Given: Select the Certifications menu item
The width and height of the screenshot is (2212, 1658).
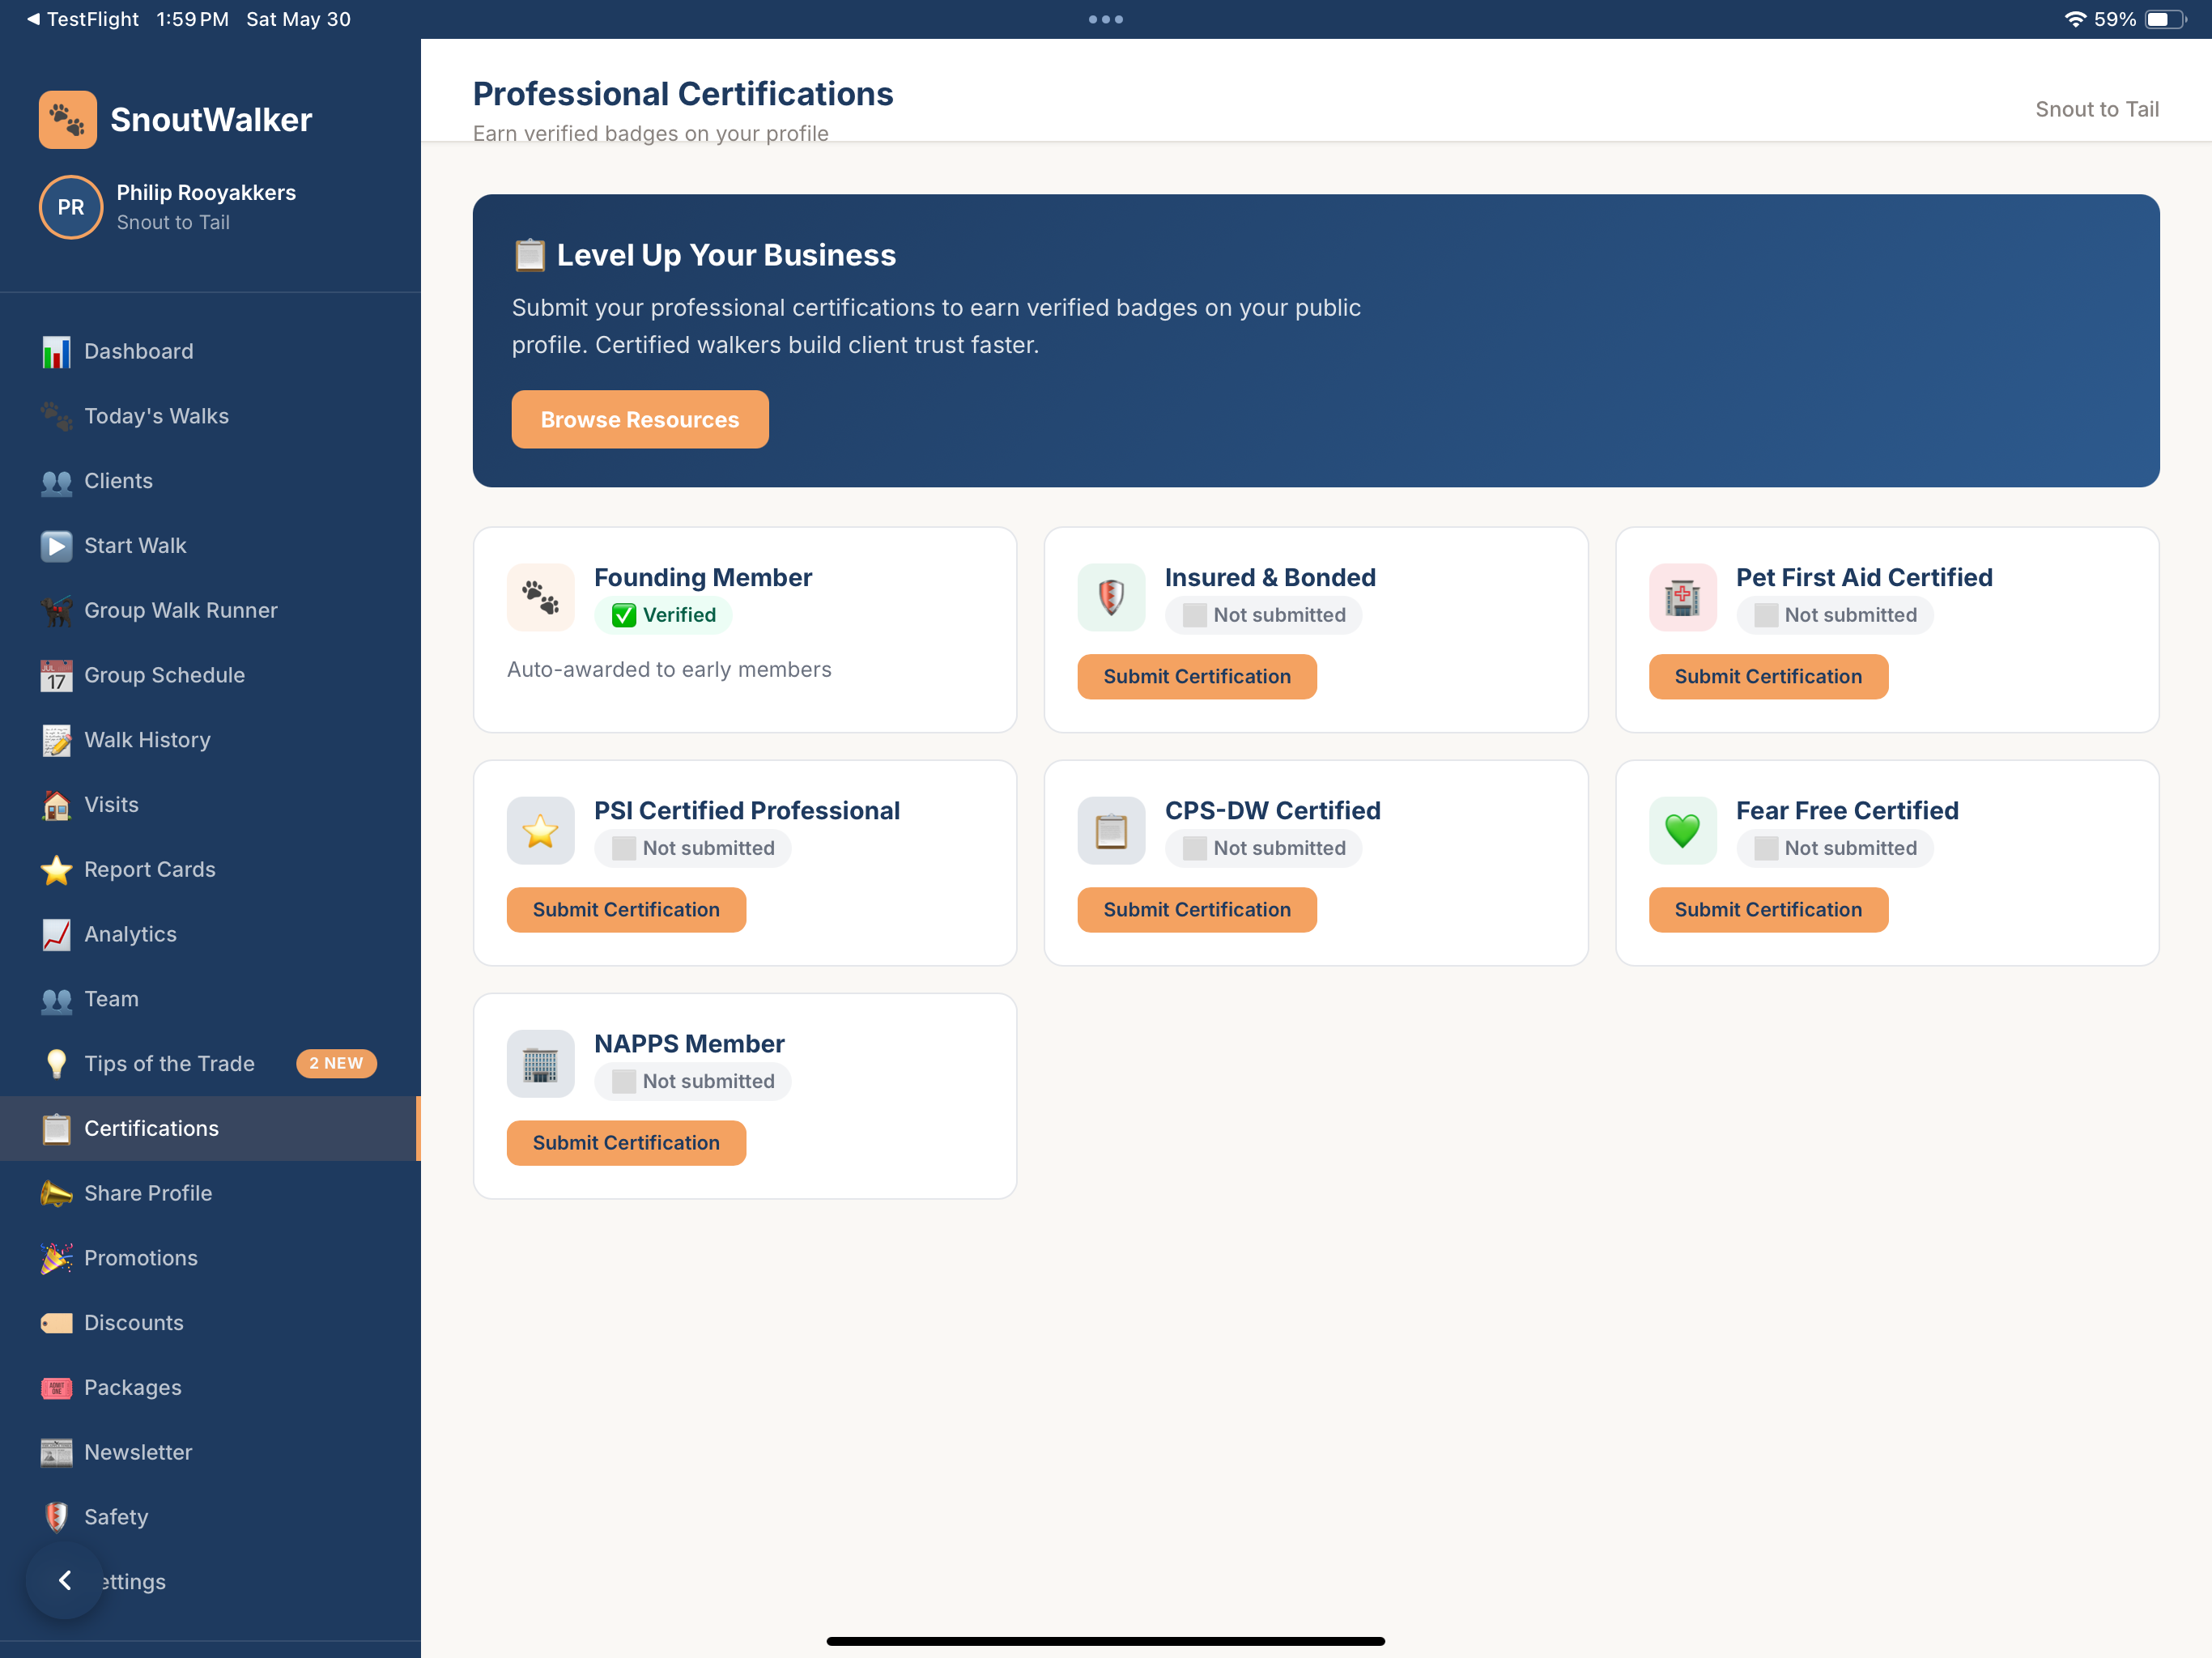Looking at the screenshot, I should [x=210, y=1129].
